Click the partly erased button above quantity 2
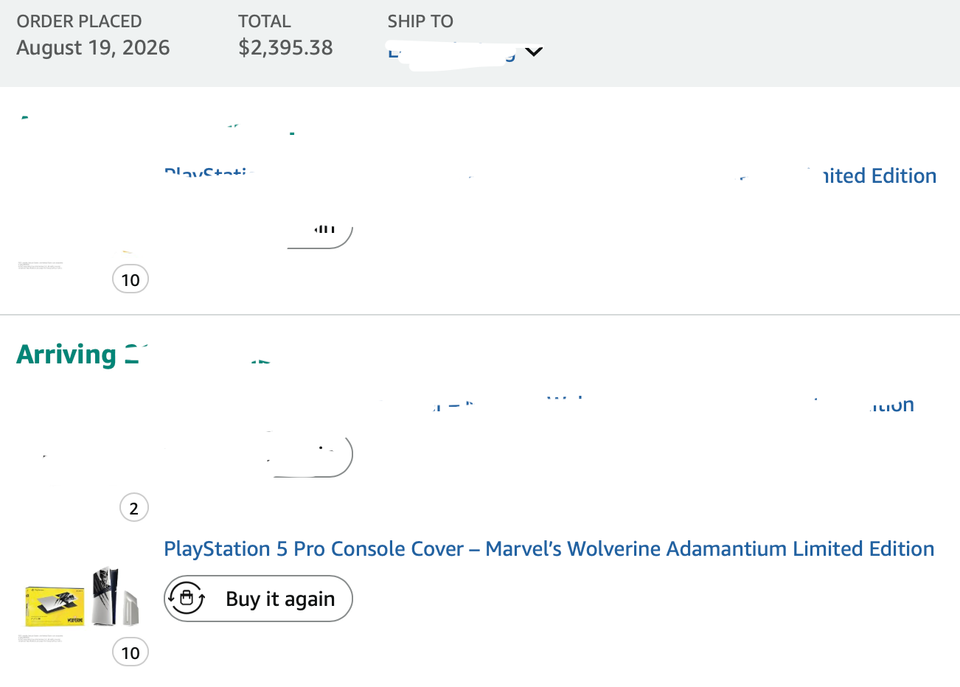Viewport: 960px width, 687px height. tap(311, 454)
